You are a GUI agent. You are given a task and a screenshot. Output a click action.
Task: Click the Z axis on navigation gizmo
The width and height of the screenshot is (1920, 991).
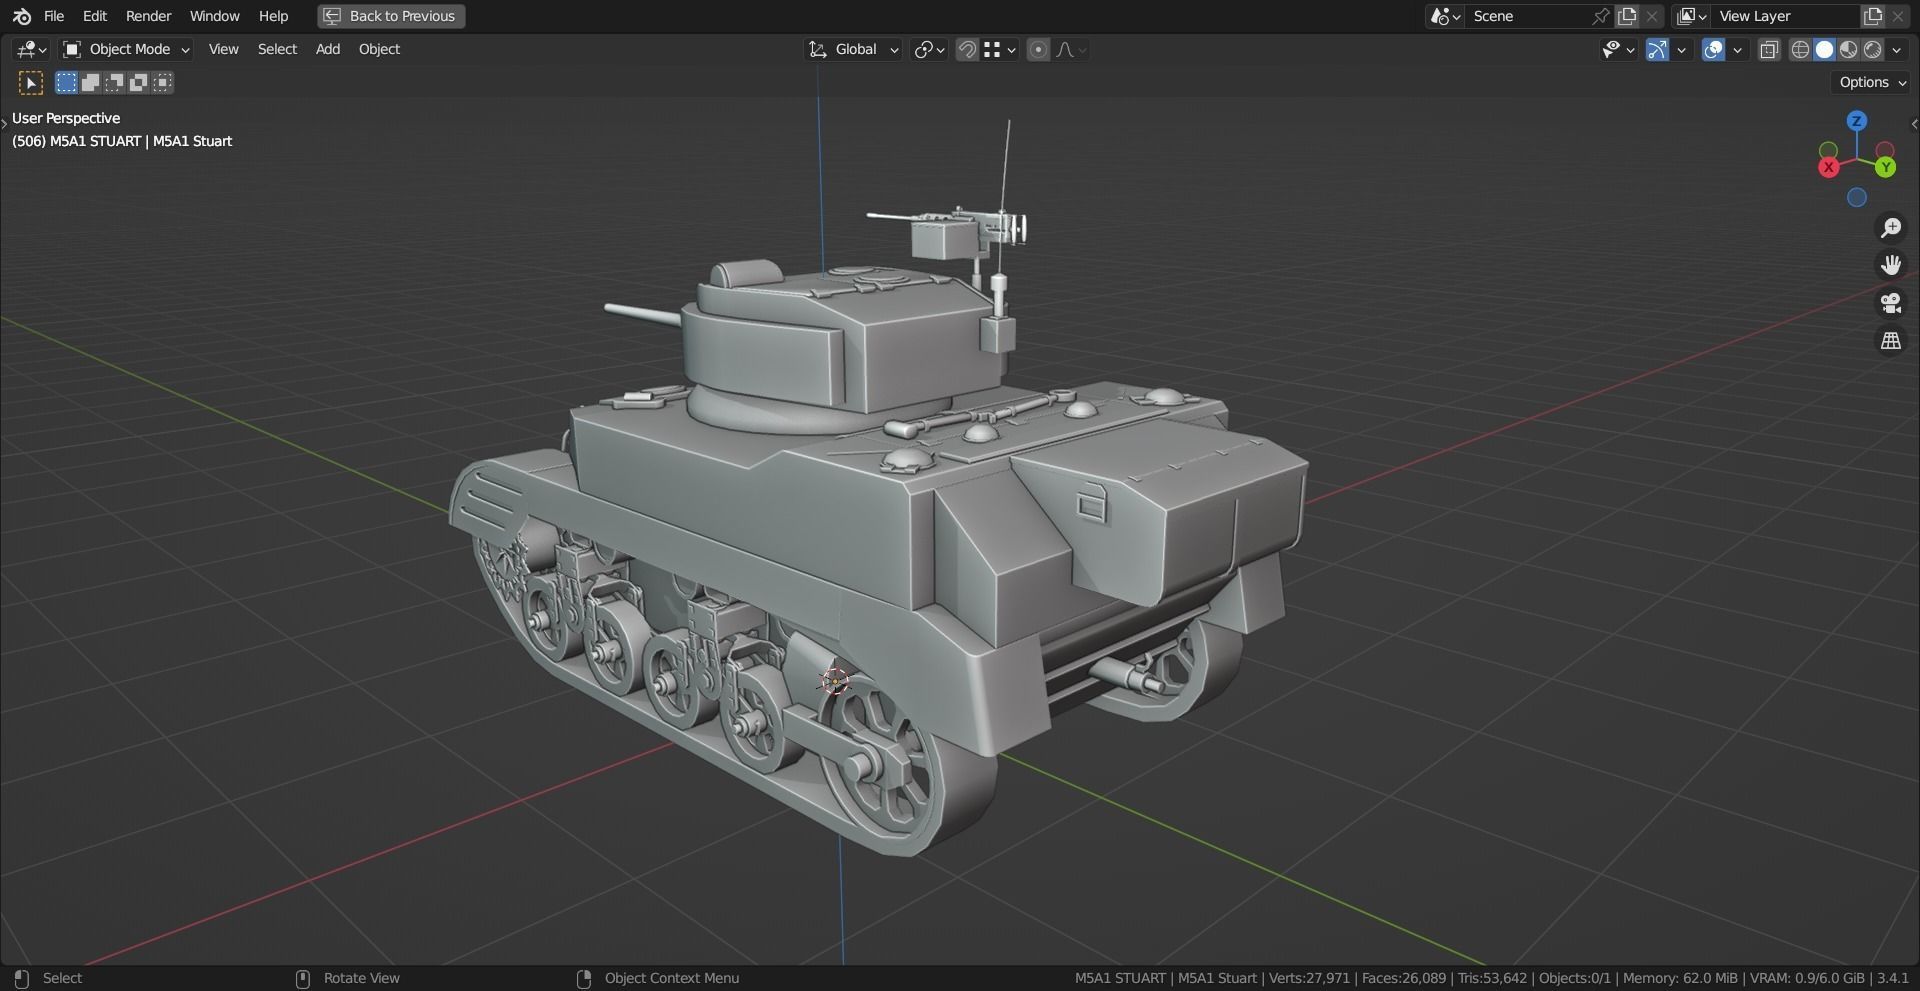pyautogui.click(x=1857, y=121)
